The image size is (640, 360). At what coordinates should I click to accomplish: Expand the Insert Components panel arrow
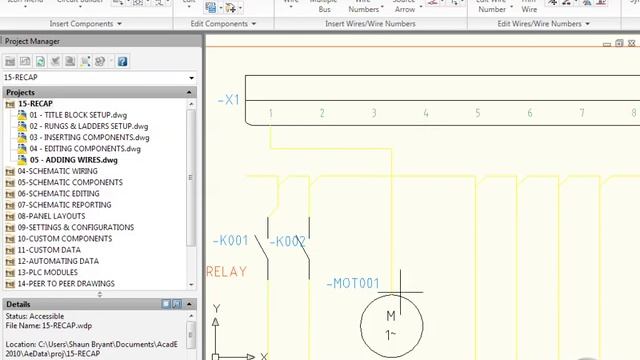(119, 24)
